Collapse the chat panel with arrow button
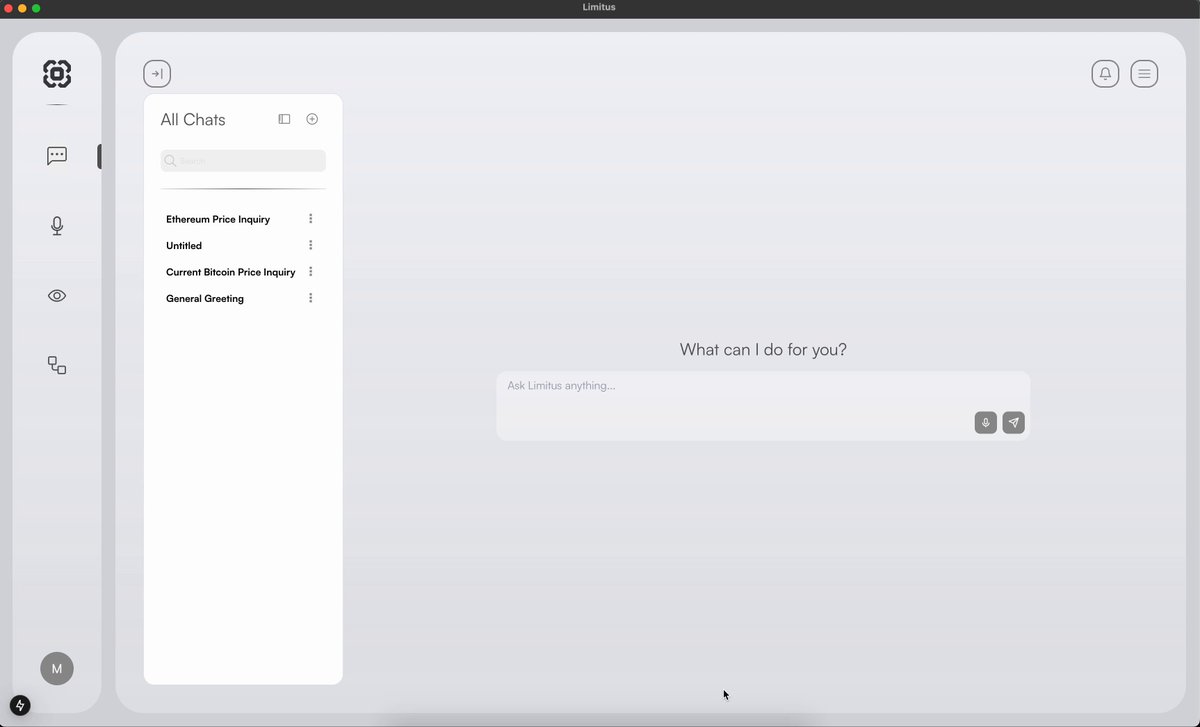The height and width of the screenshot is (727, 1200). point(157,74)
